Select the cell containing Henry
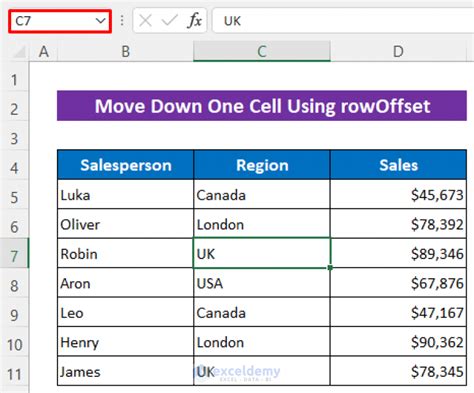This screenshot has width=474, height=393. [x=125, y=342]
